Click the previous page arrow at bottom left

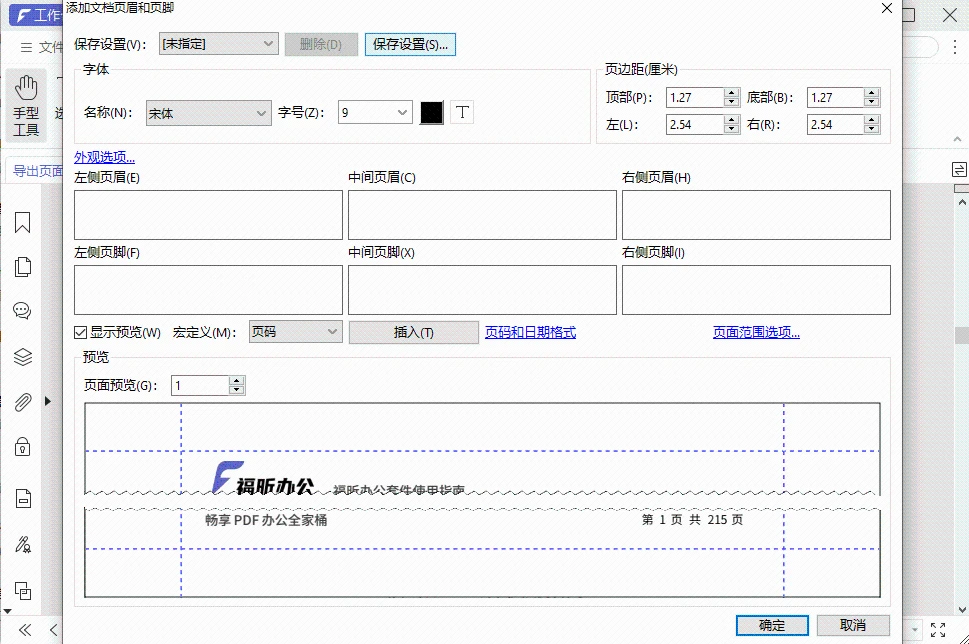(x=54, y=630)
